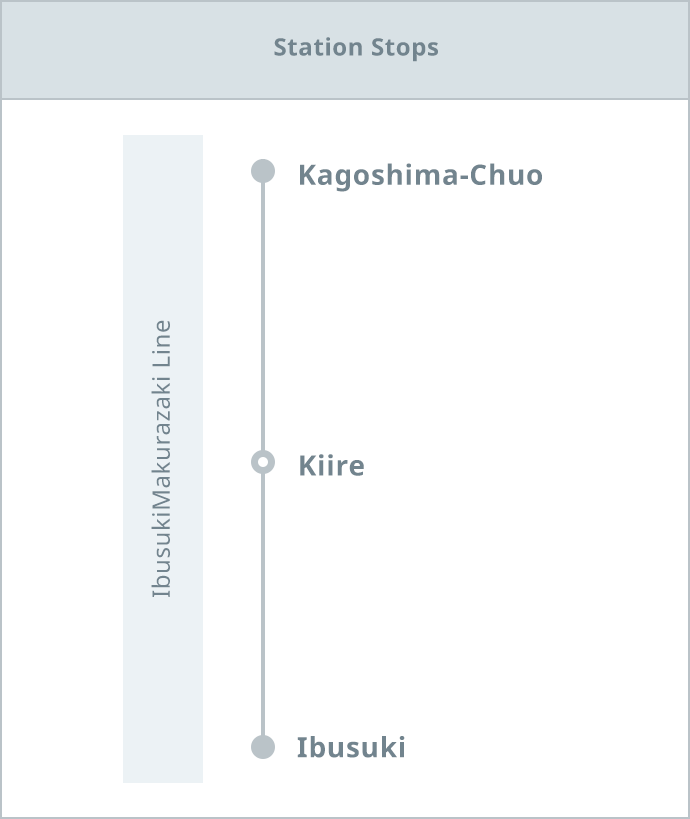This screenshot has height=819, width=690.
Task: Select the Kagoshima-Chuo station name
Action: (x=420, y=176)
